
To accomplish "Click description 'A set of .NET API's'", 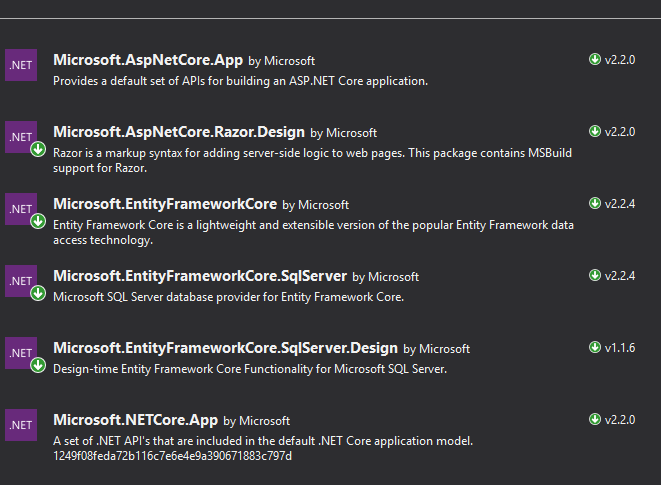I will 263,441.
